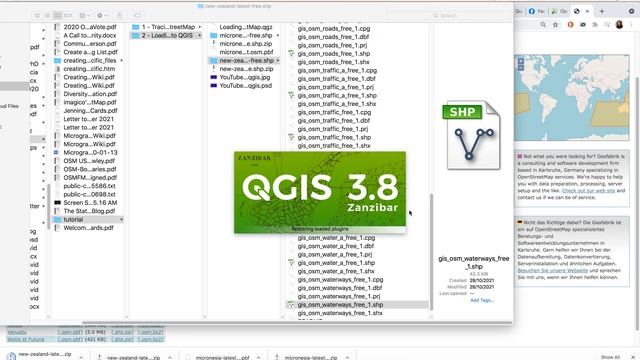The image size is (640, 360).
Task: Switch Finder to icon view
Action: 37,16
